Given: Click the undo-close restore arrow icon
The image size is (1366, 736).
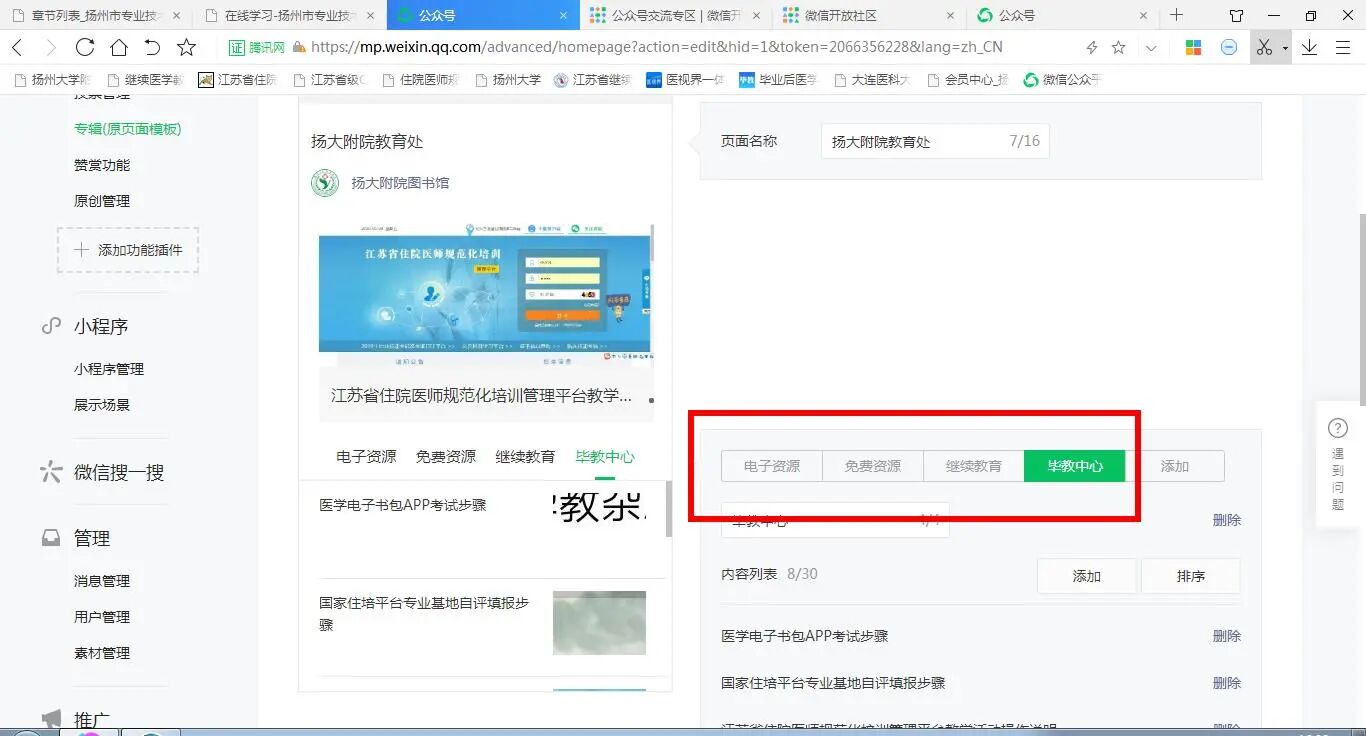Looking at the screenshot, I should [x=152, y=47].
